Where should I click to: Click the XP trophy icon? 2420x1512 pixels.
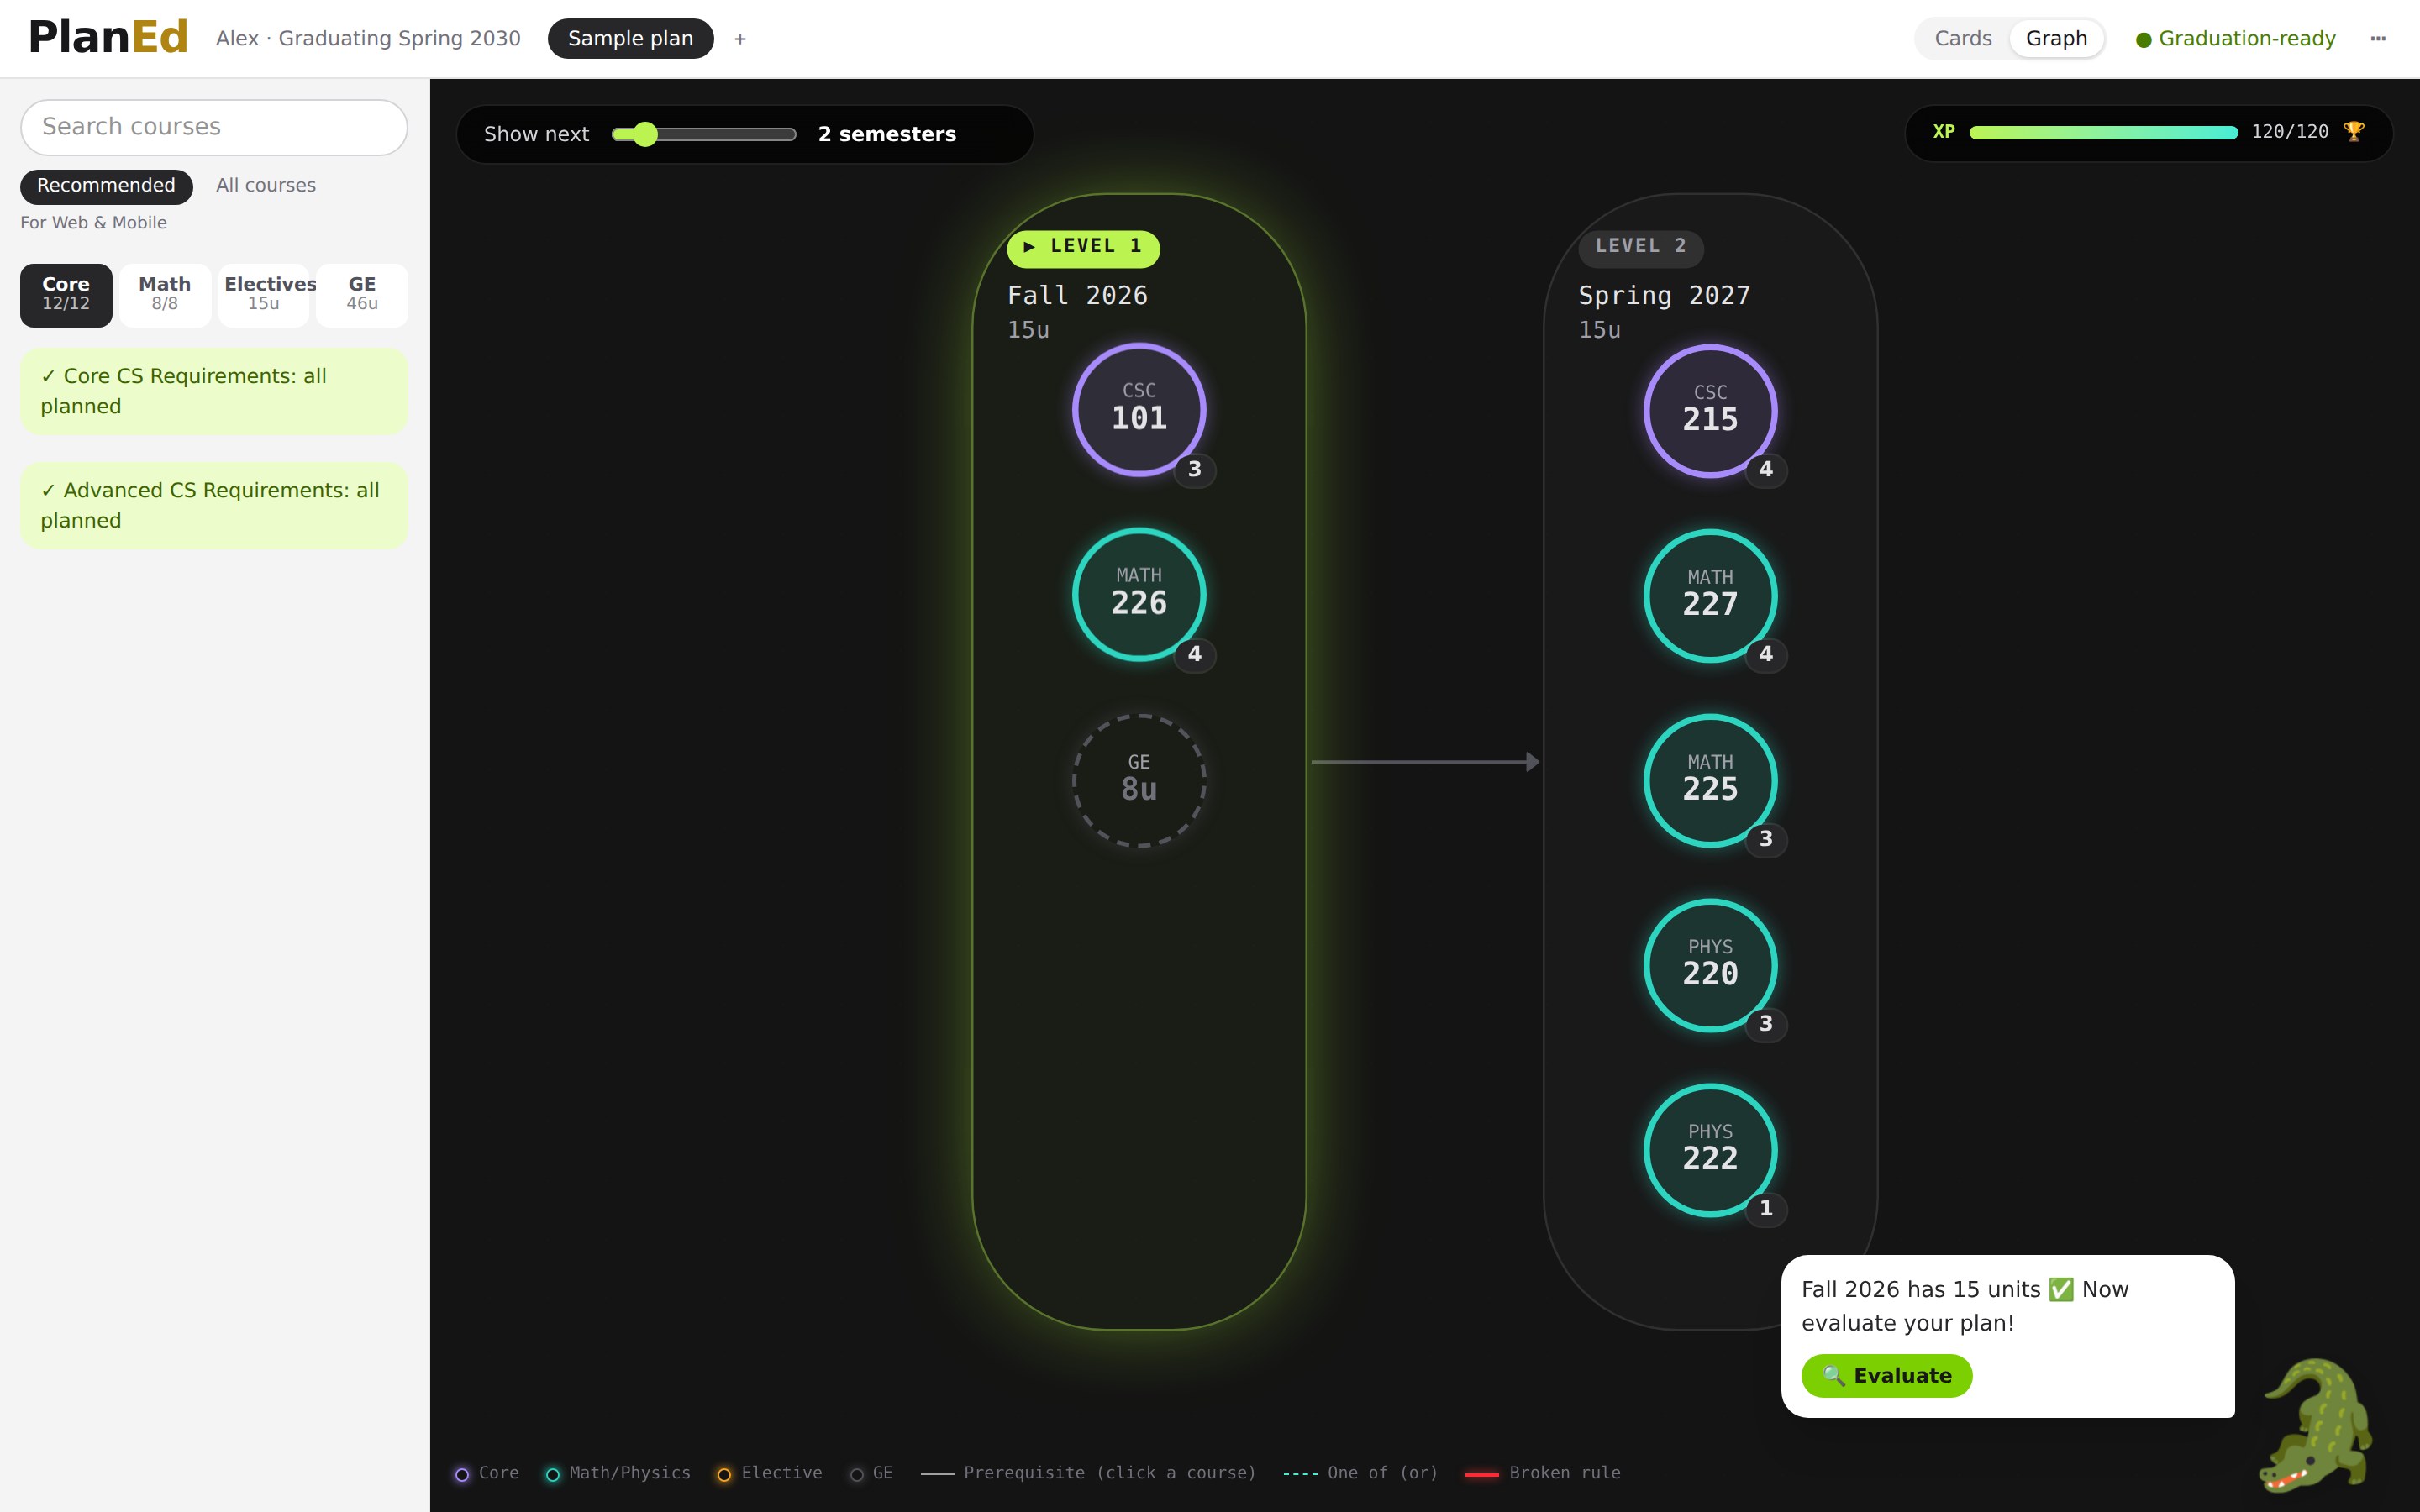coord(2354,132)
